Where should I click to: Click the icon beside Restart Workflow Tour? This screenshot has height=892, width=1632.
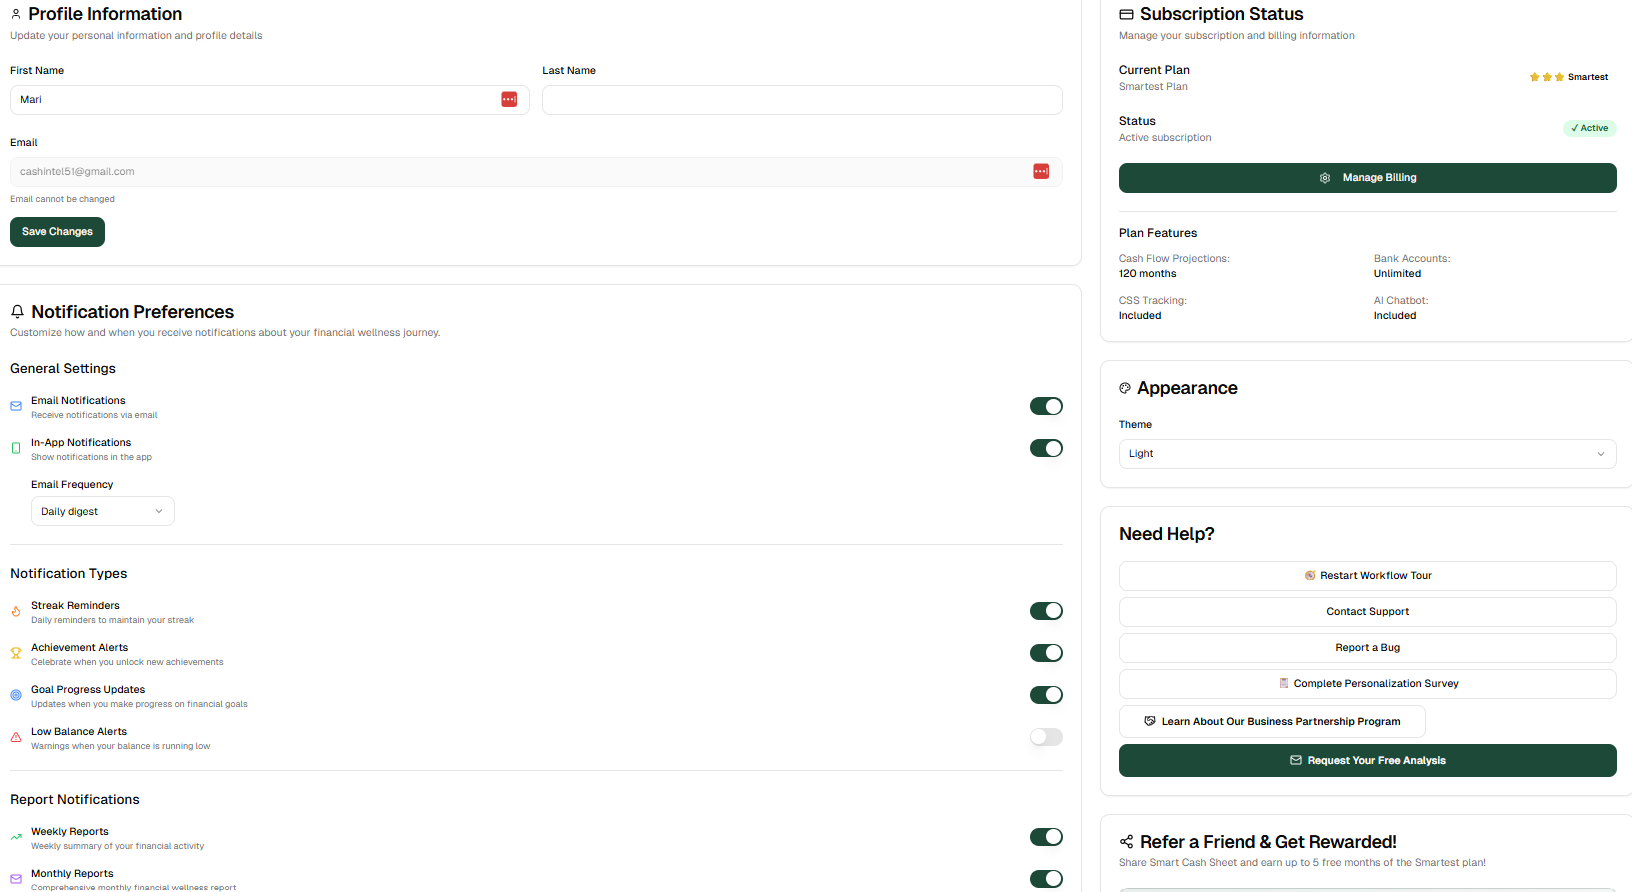[x=1310, y=575]
